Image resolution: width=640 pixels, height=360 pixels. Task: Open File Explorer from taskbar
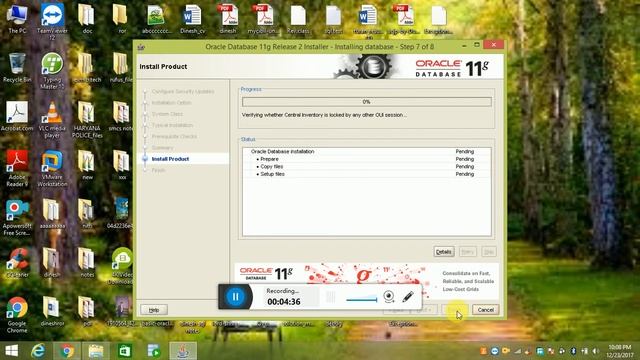96,351
